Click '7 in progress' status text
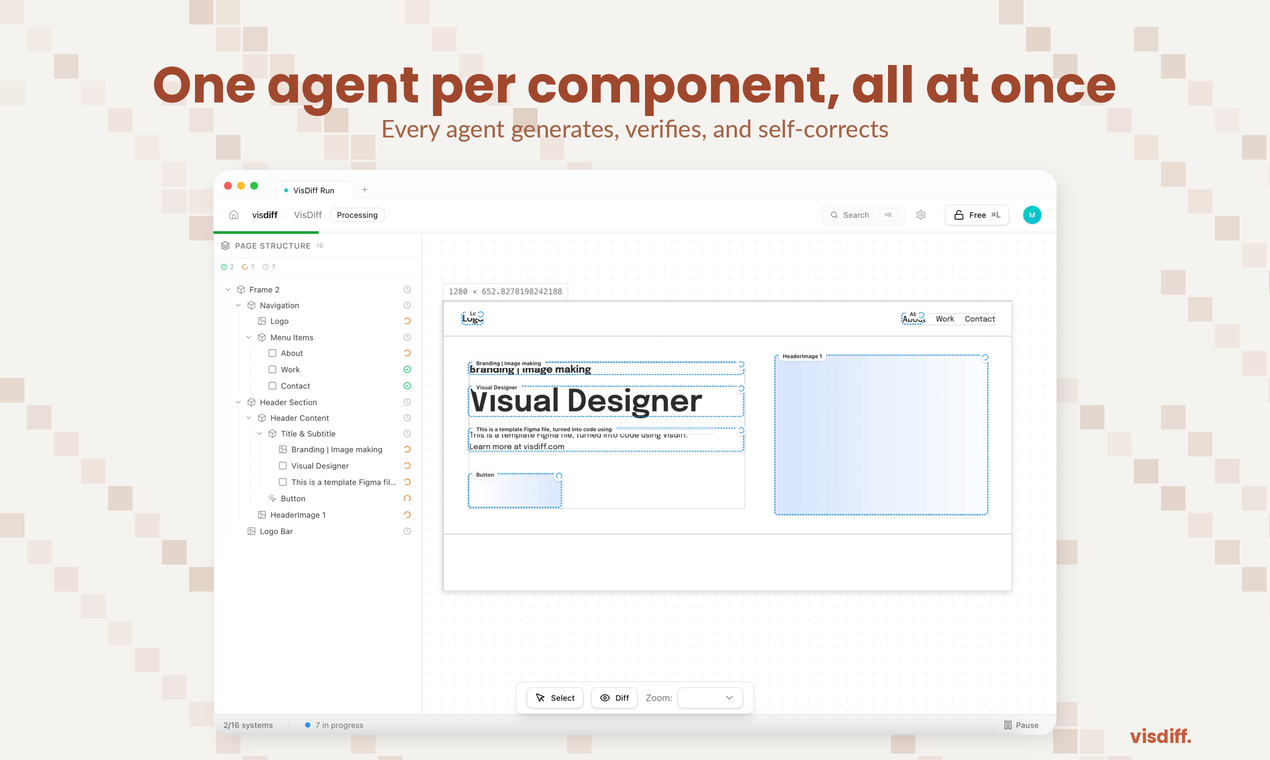Viewport: 1270px width, 760px height. (x=339, y=725)
